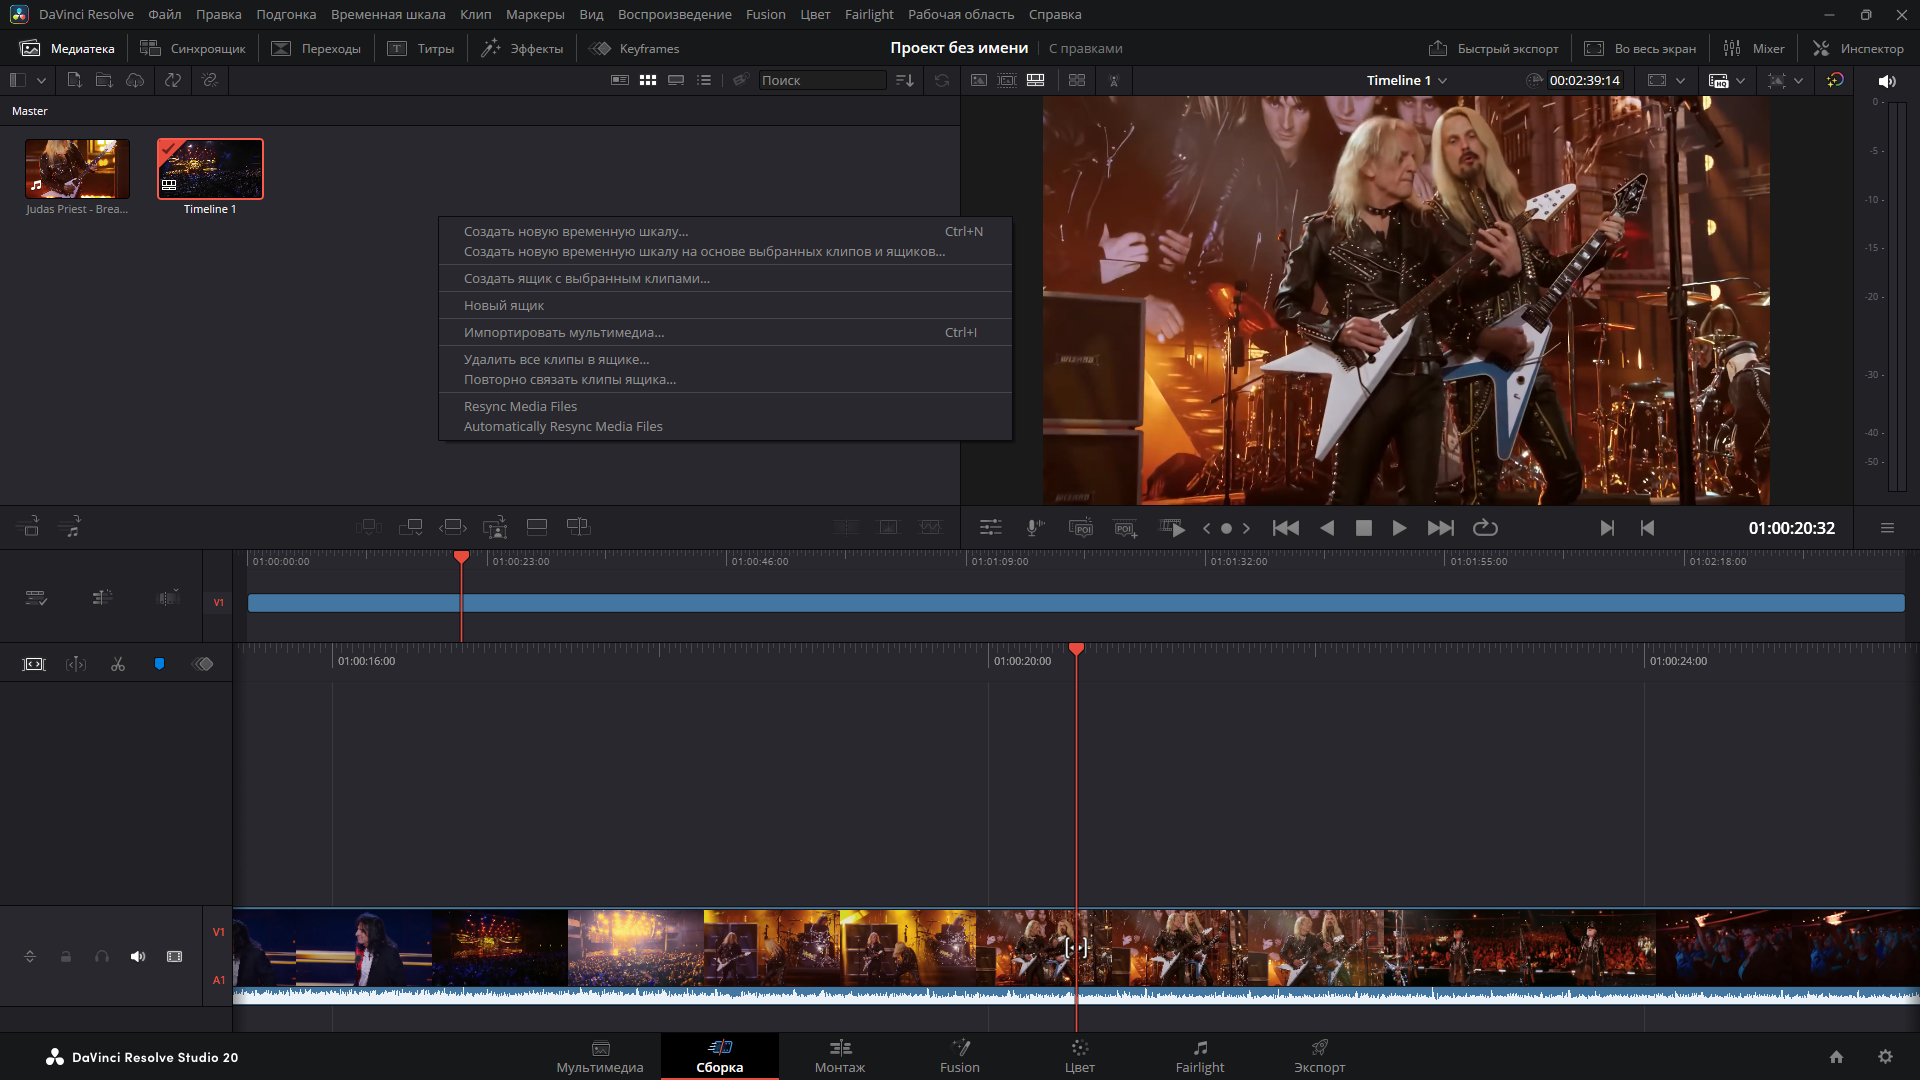The width and height of the screenshot is (1920, 1080).
Task: Select timeline viewer mode
Action: [x=1036, y=80]
